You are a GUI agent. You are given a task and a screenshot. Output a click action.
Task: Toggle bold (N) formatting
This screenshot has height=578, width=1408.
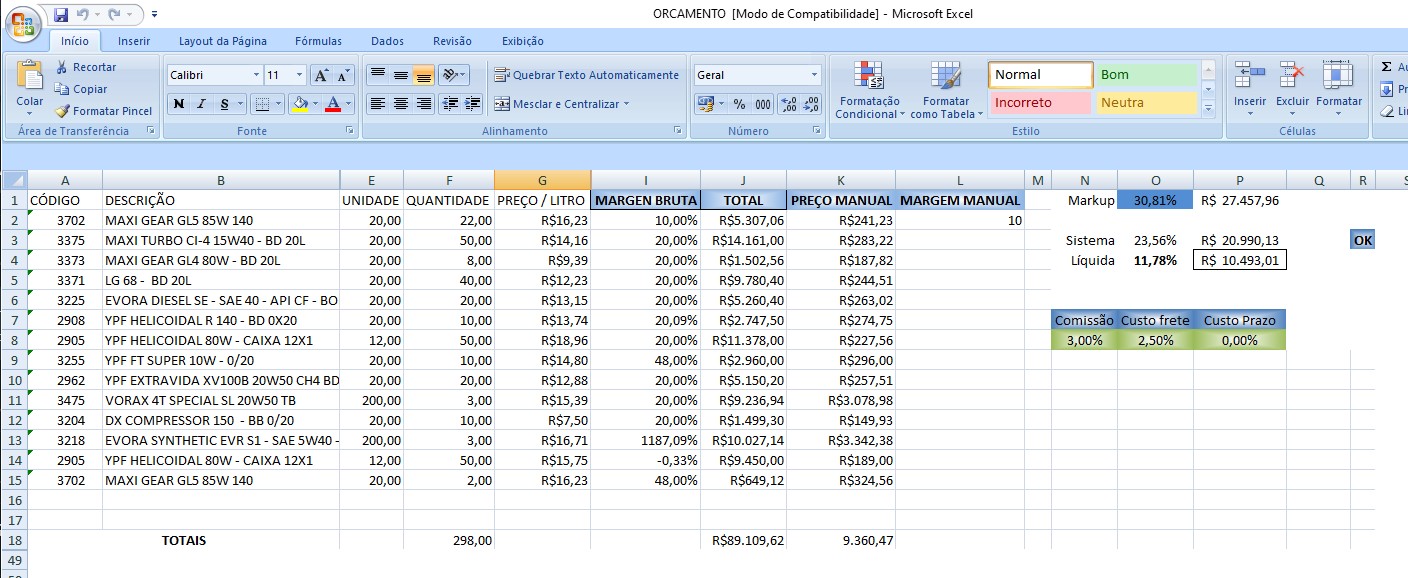(179, 104)
